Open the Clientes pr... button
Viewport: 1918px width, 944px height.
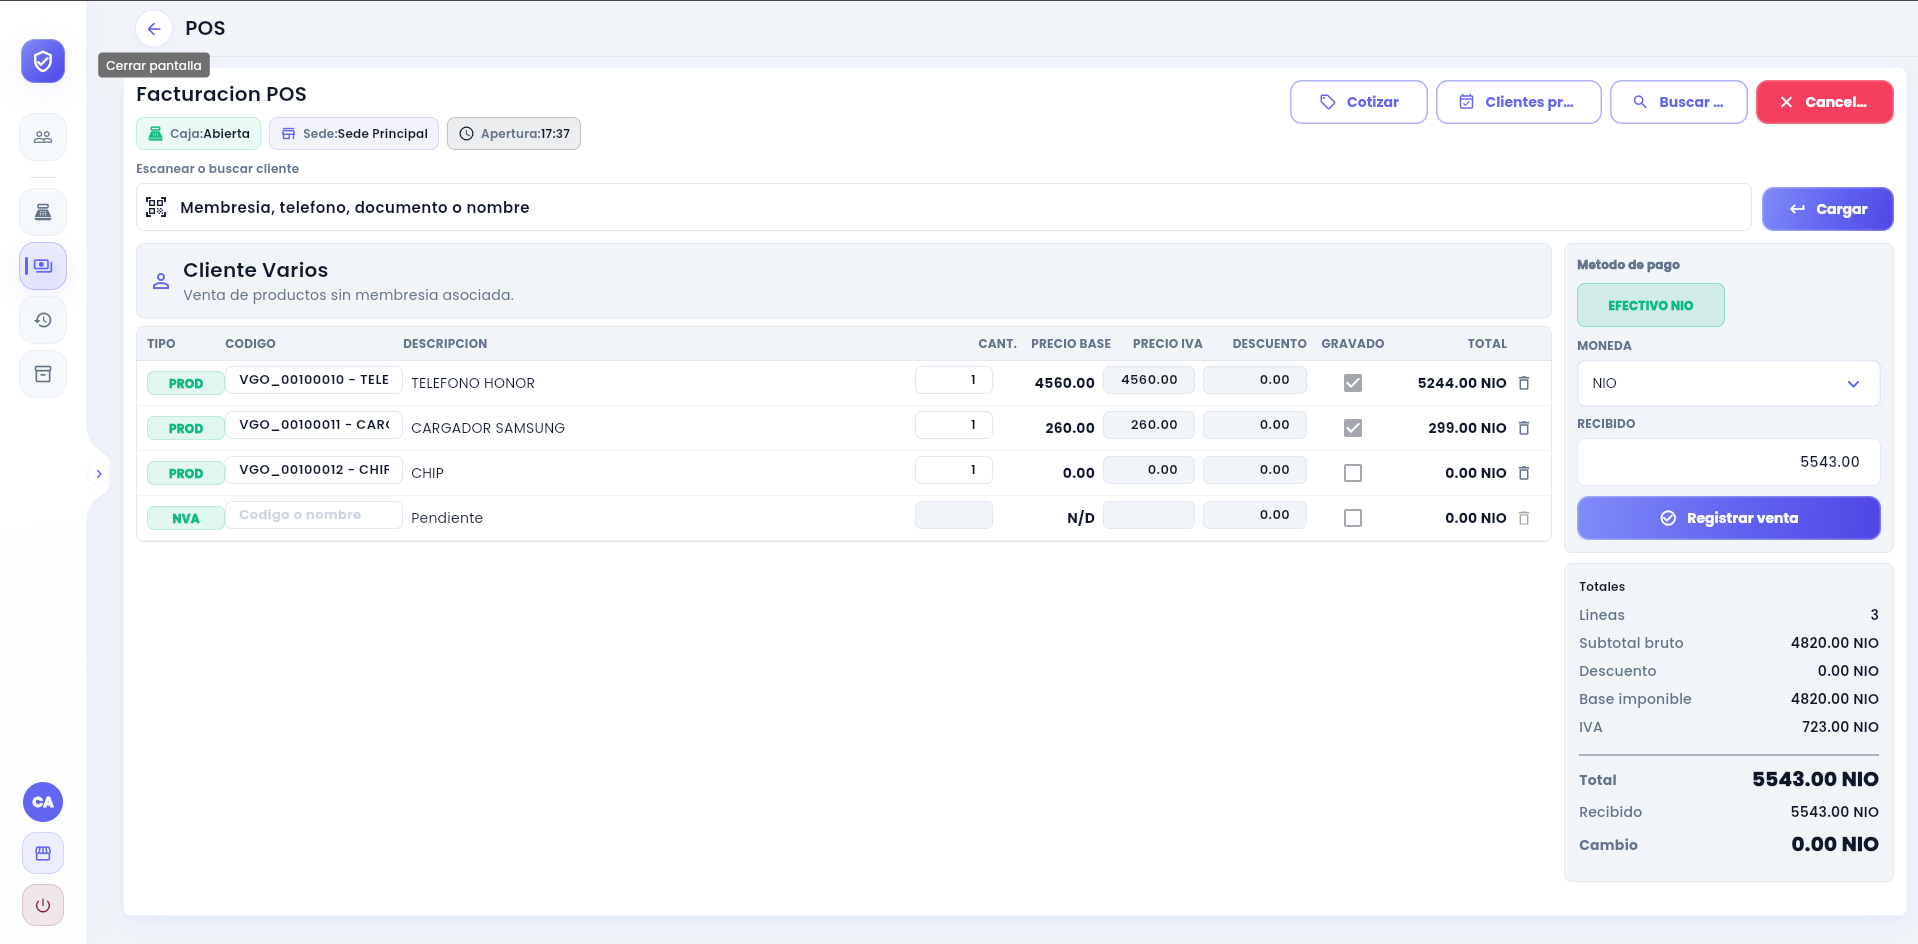tap(1519, 102)
